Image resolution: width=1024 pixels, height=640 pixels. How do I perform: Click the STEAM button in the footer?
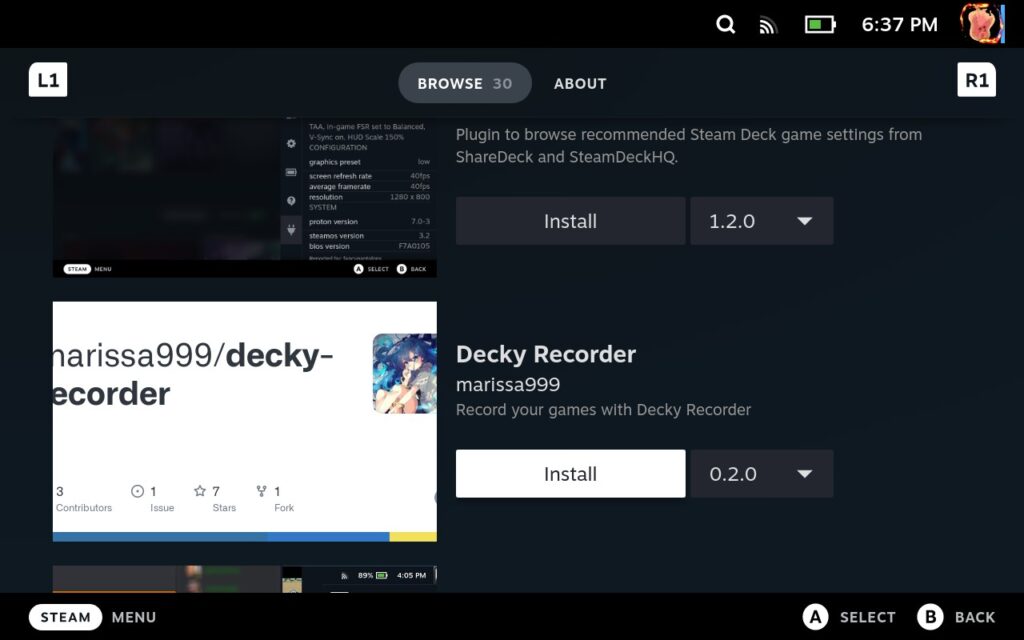pyautogui.click(x=65, y=617)
